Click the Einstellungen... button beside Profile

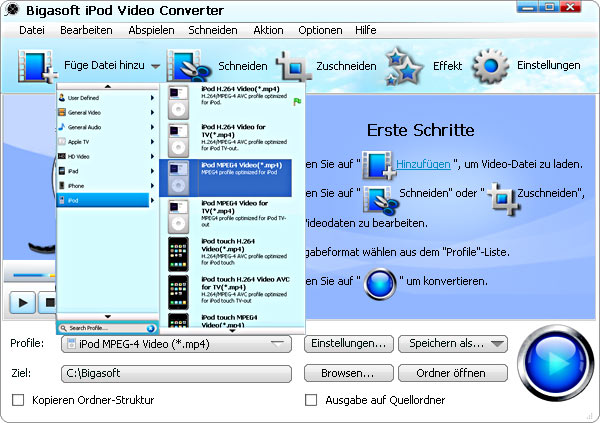tap(349, 343)
